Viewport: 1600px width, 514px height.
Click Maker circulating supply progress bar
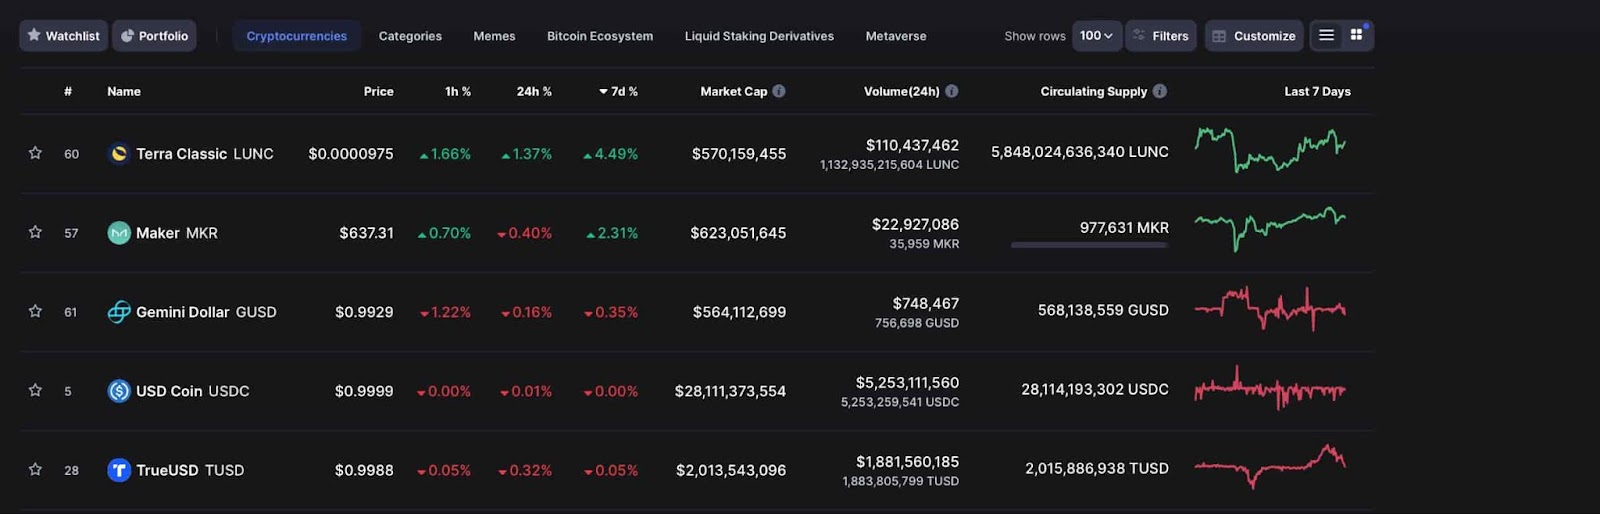point(1089,245)
